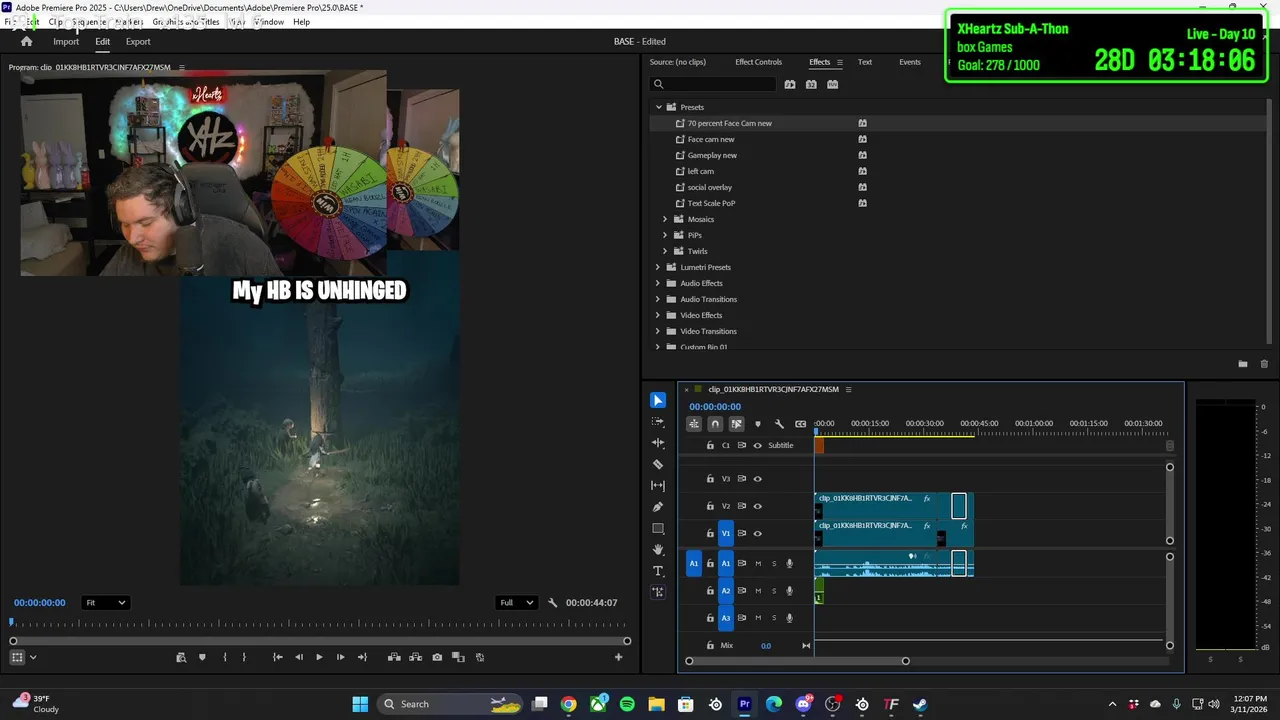Click the Extract button in Program Monitor

pyautogui.click(x=415, y=657)
